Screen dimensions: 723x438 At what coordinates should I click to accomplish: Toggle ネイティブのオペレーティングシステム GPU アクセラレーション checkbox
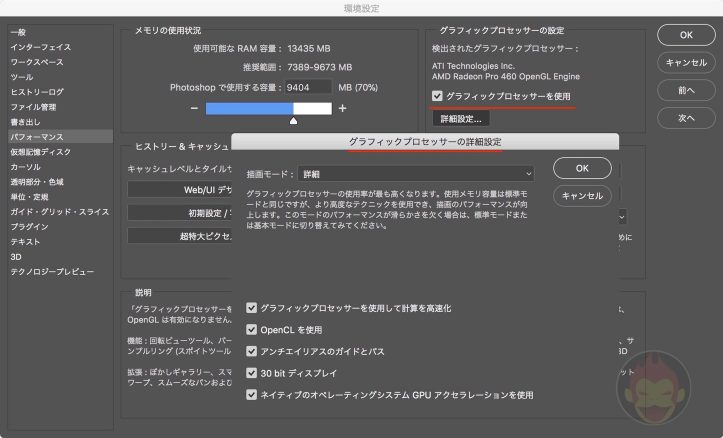coord(251,395)
